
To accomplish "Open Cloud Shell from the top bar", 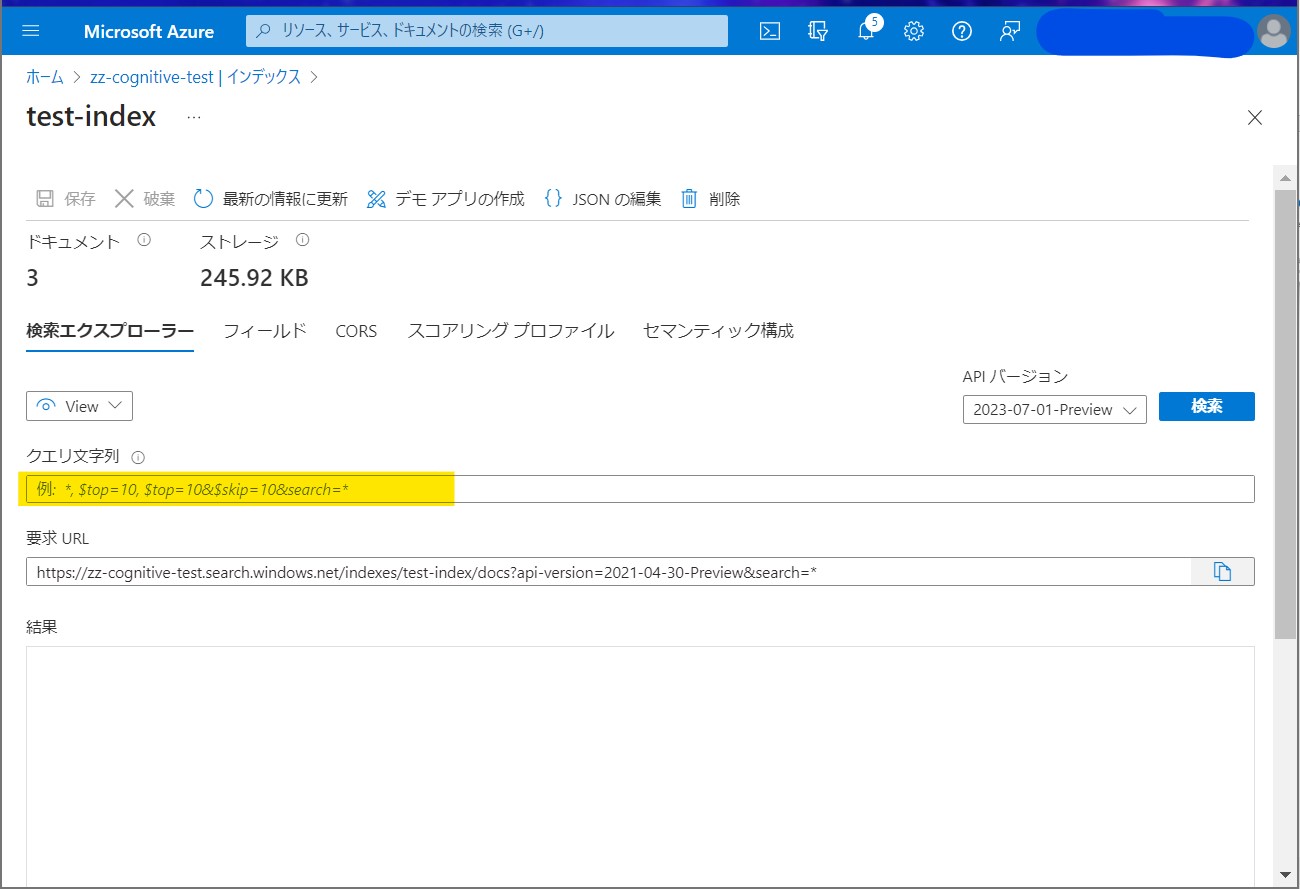I will tap(769, 31).
